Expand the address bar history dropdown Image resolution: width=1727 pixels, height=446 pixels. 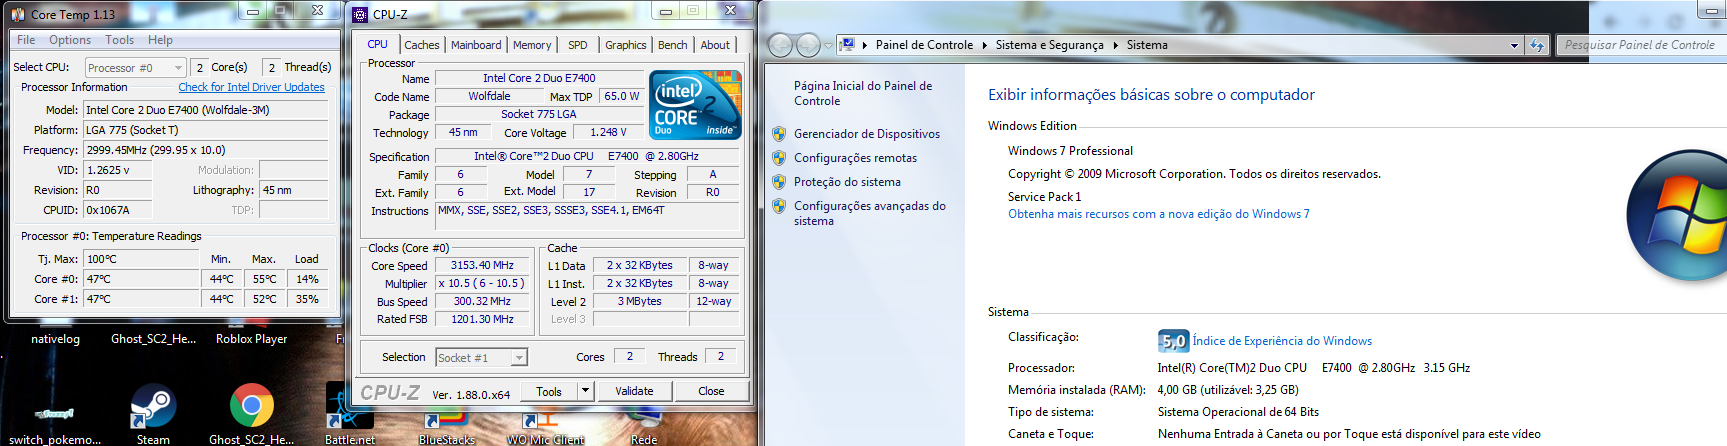click(x=1514, y=45)
